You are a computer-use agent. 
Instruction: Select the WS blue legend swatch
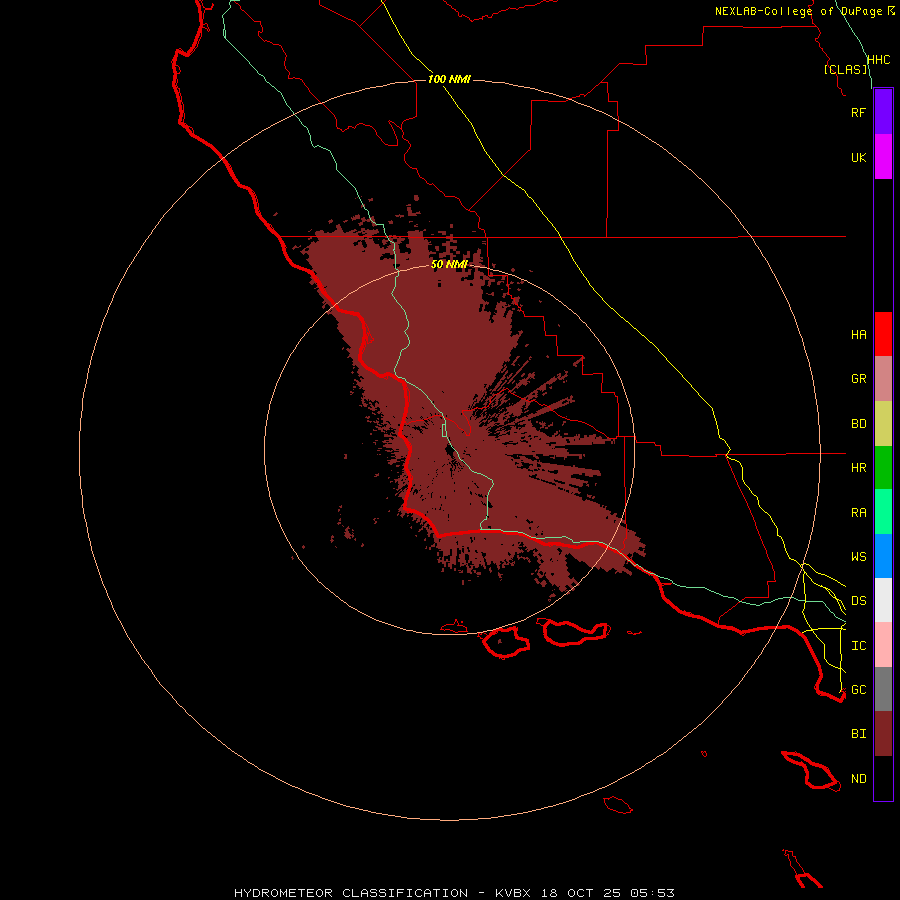883,556
